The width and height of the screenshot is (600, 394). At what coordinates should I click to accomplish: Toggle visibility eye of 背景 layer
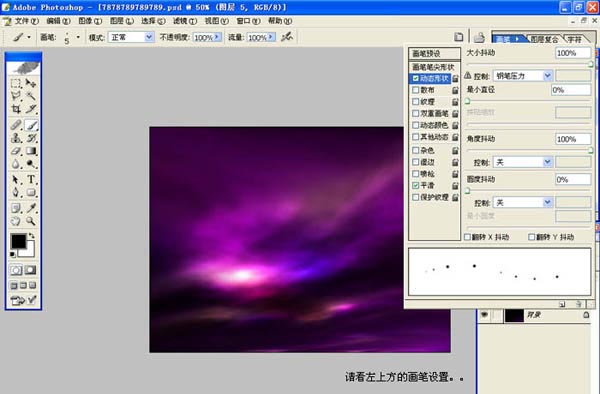click(x=484, y=315)
